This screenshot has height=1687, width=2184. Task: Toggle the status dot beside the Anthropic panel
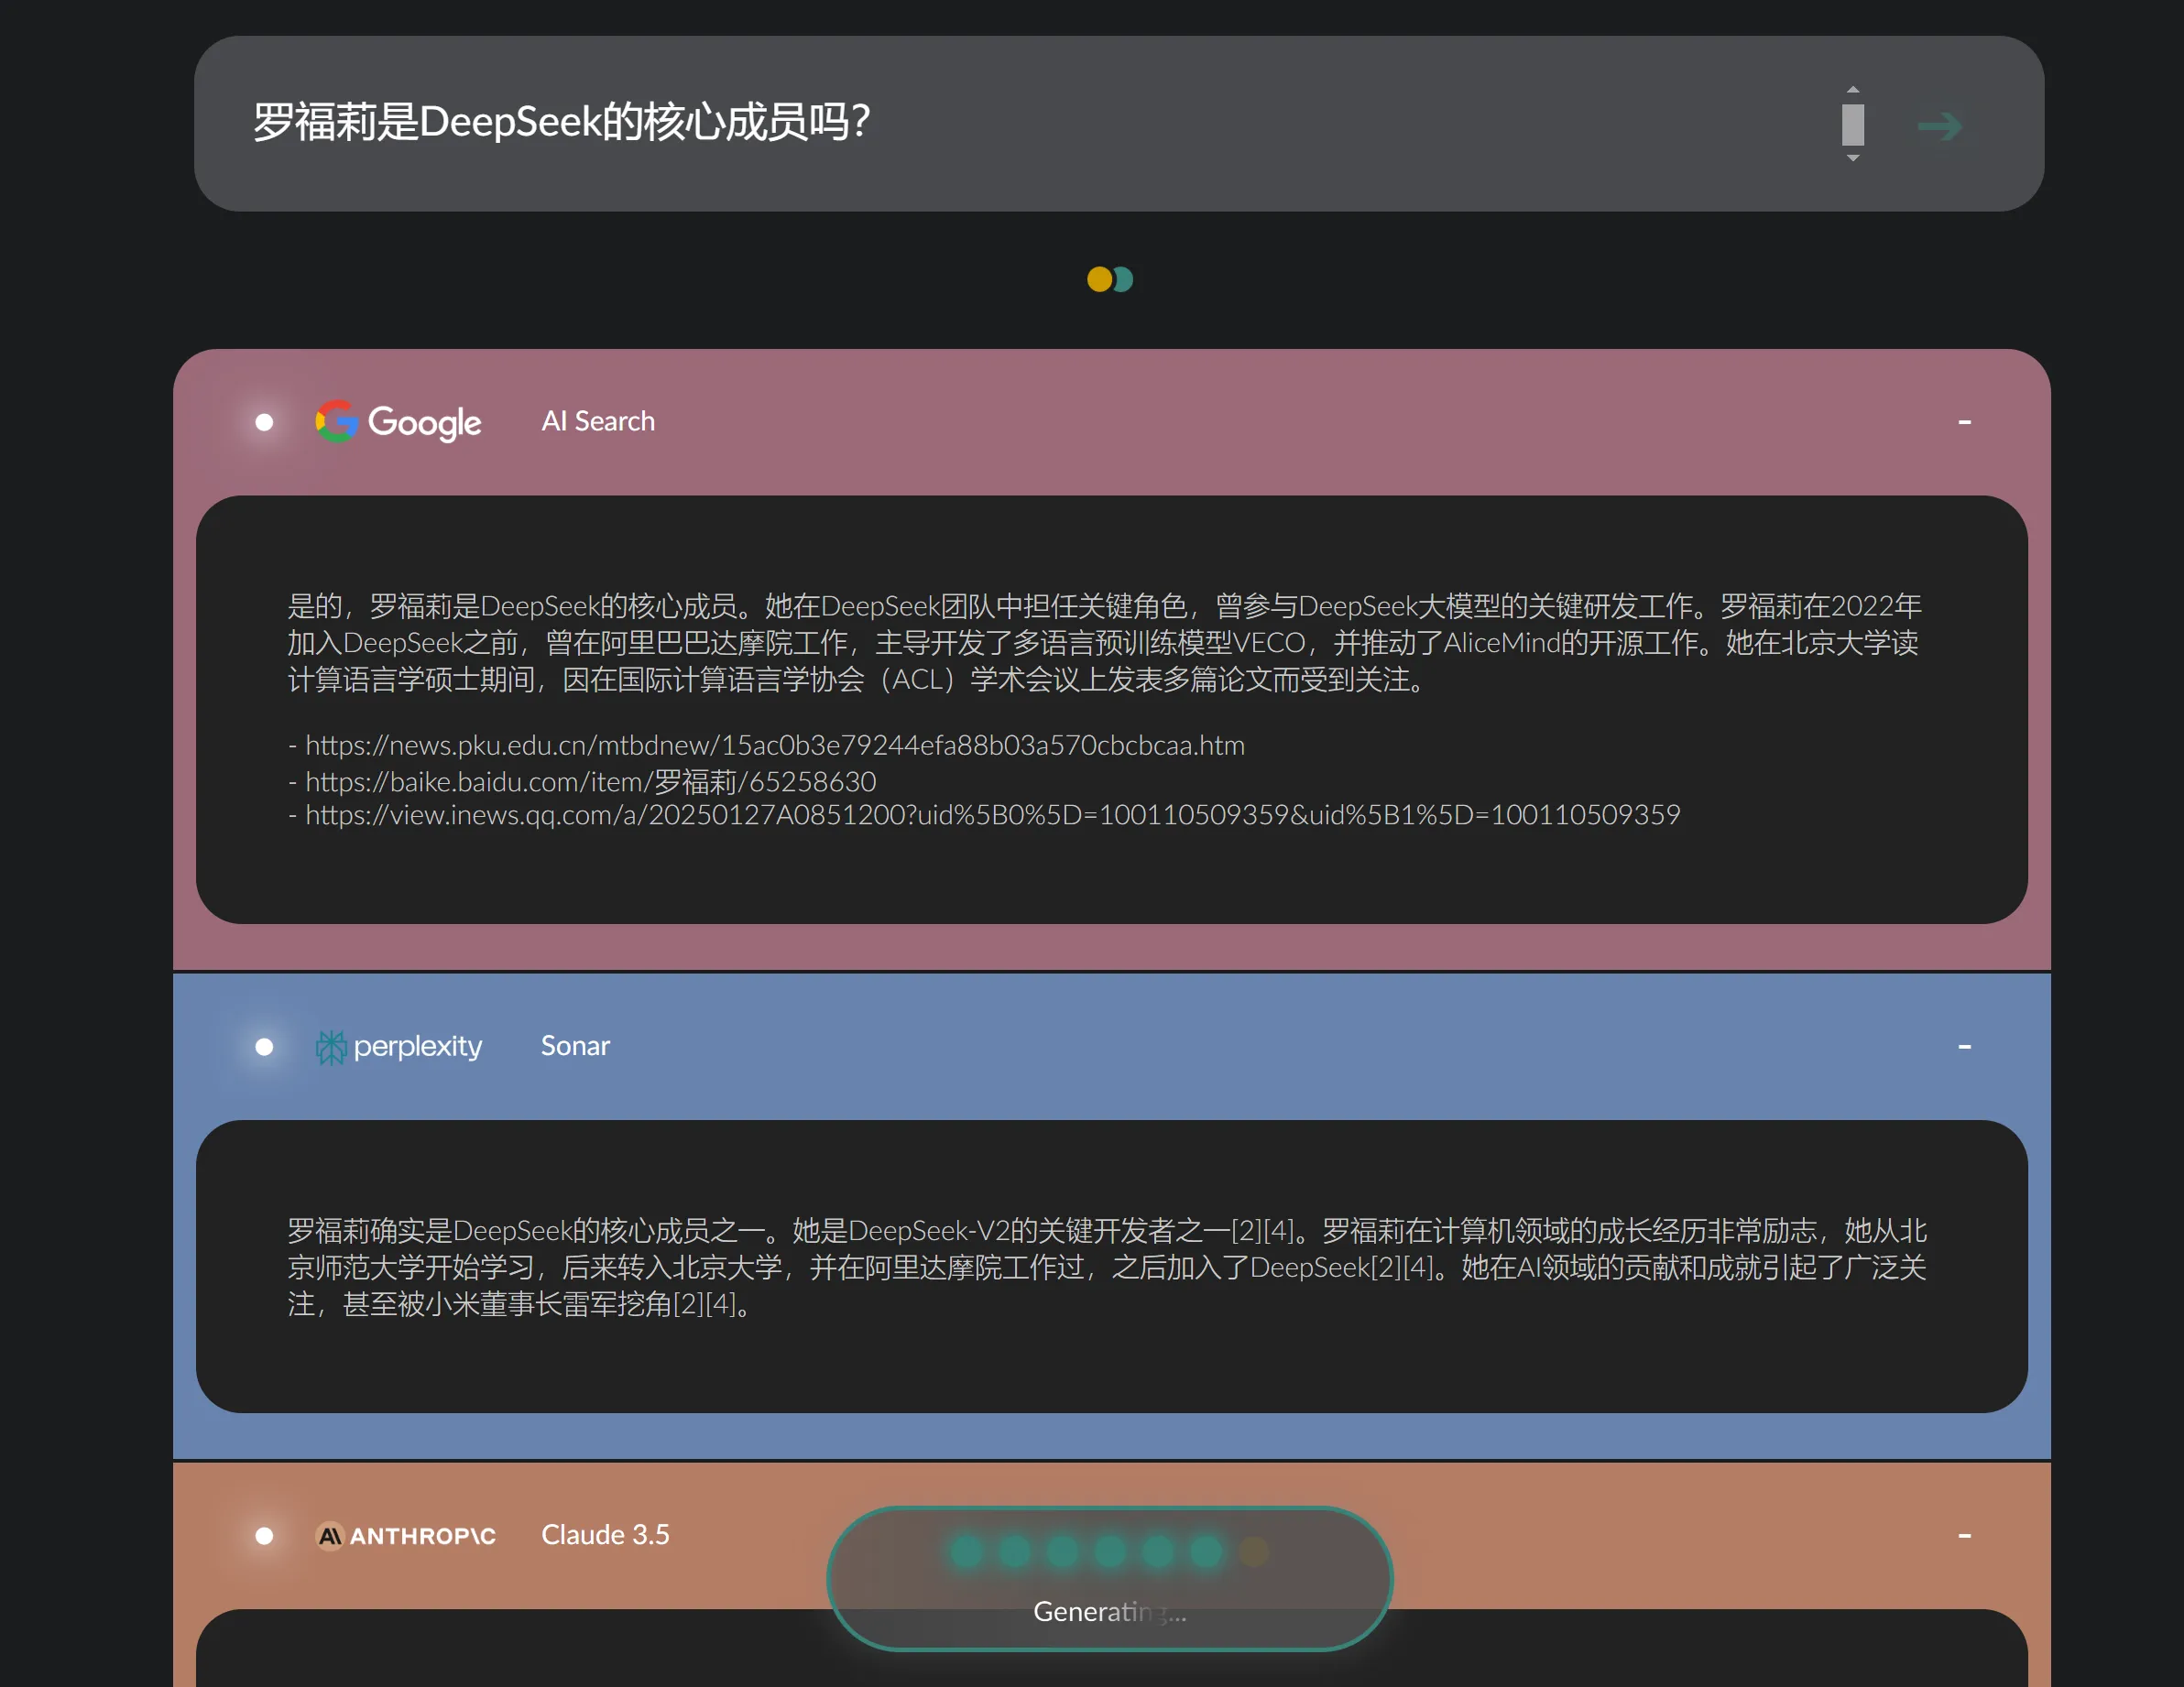[263, 1535]
